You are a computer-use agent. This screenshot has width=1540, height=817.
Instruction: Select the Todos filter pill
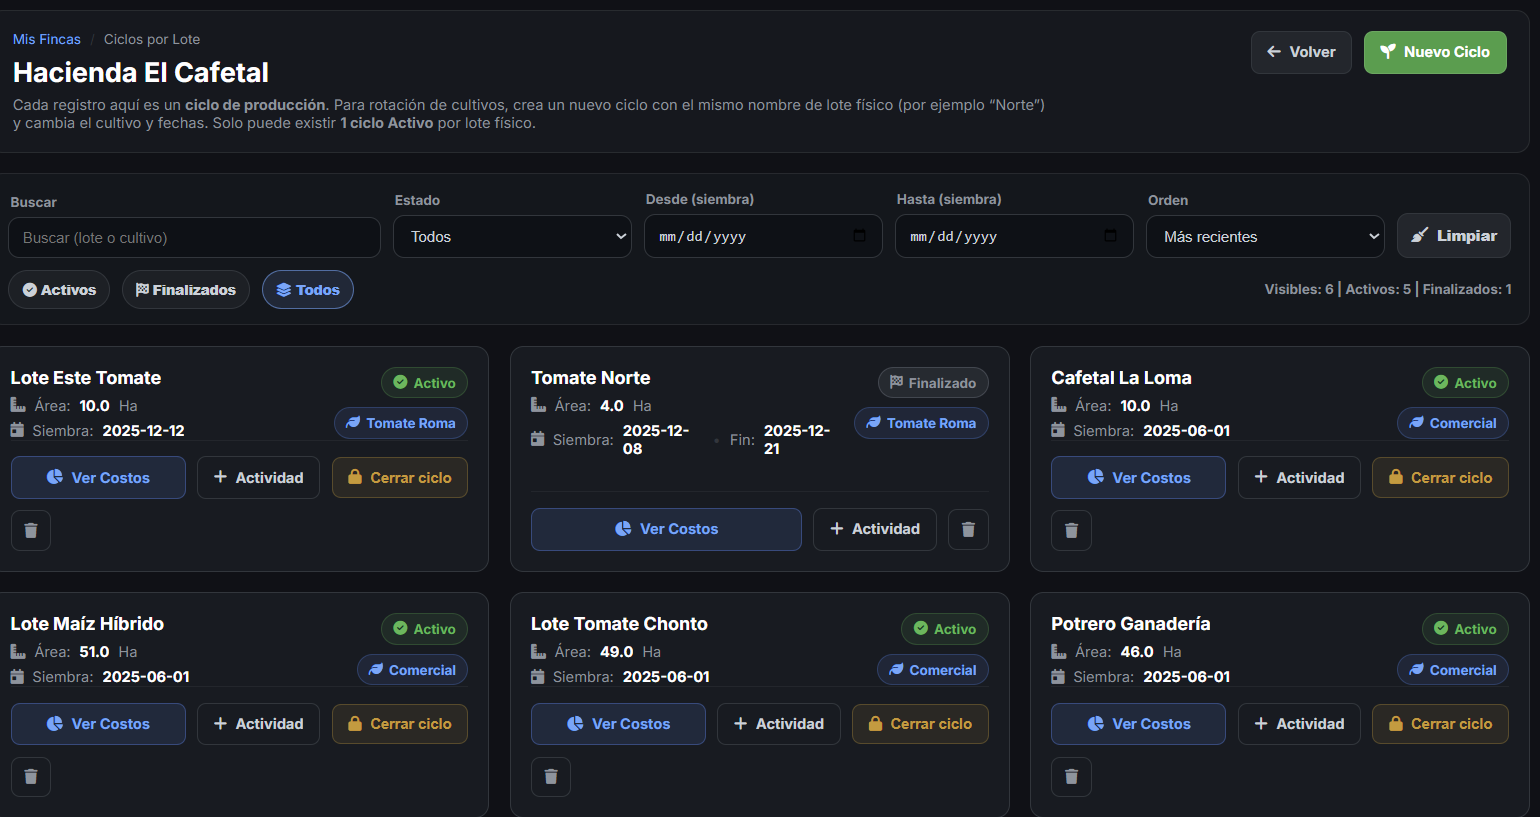(x=308, y=290)
